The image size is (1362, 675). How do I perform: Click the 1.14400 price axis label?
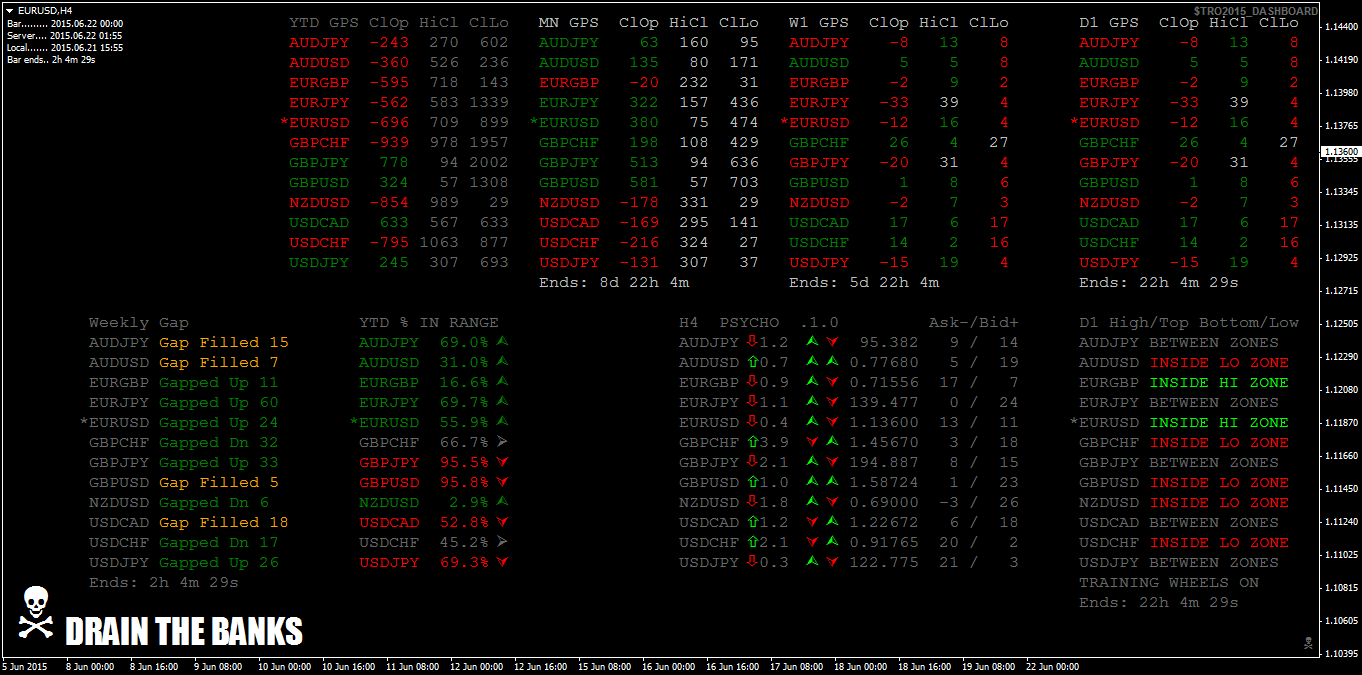tap(1341, 27)
